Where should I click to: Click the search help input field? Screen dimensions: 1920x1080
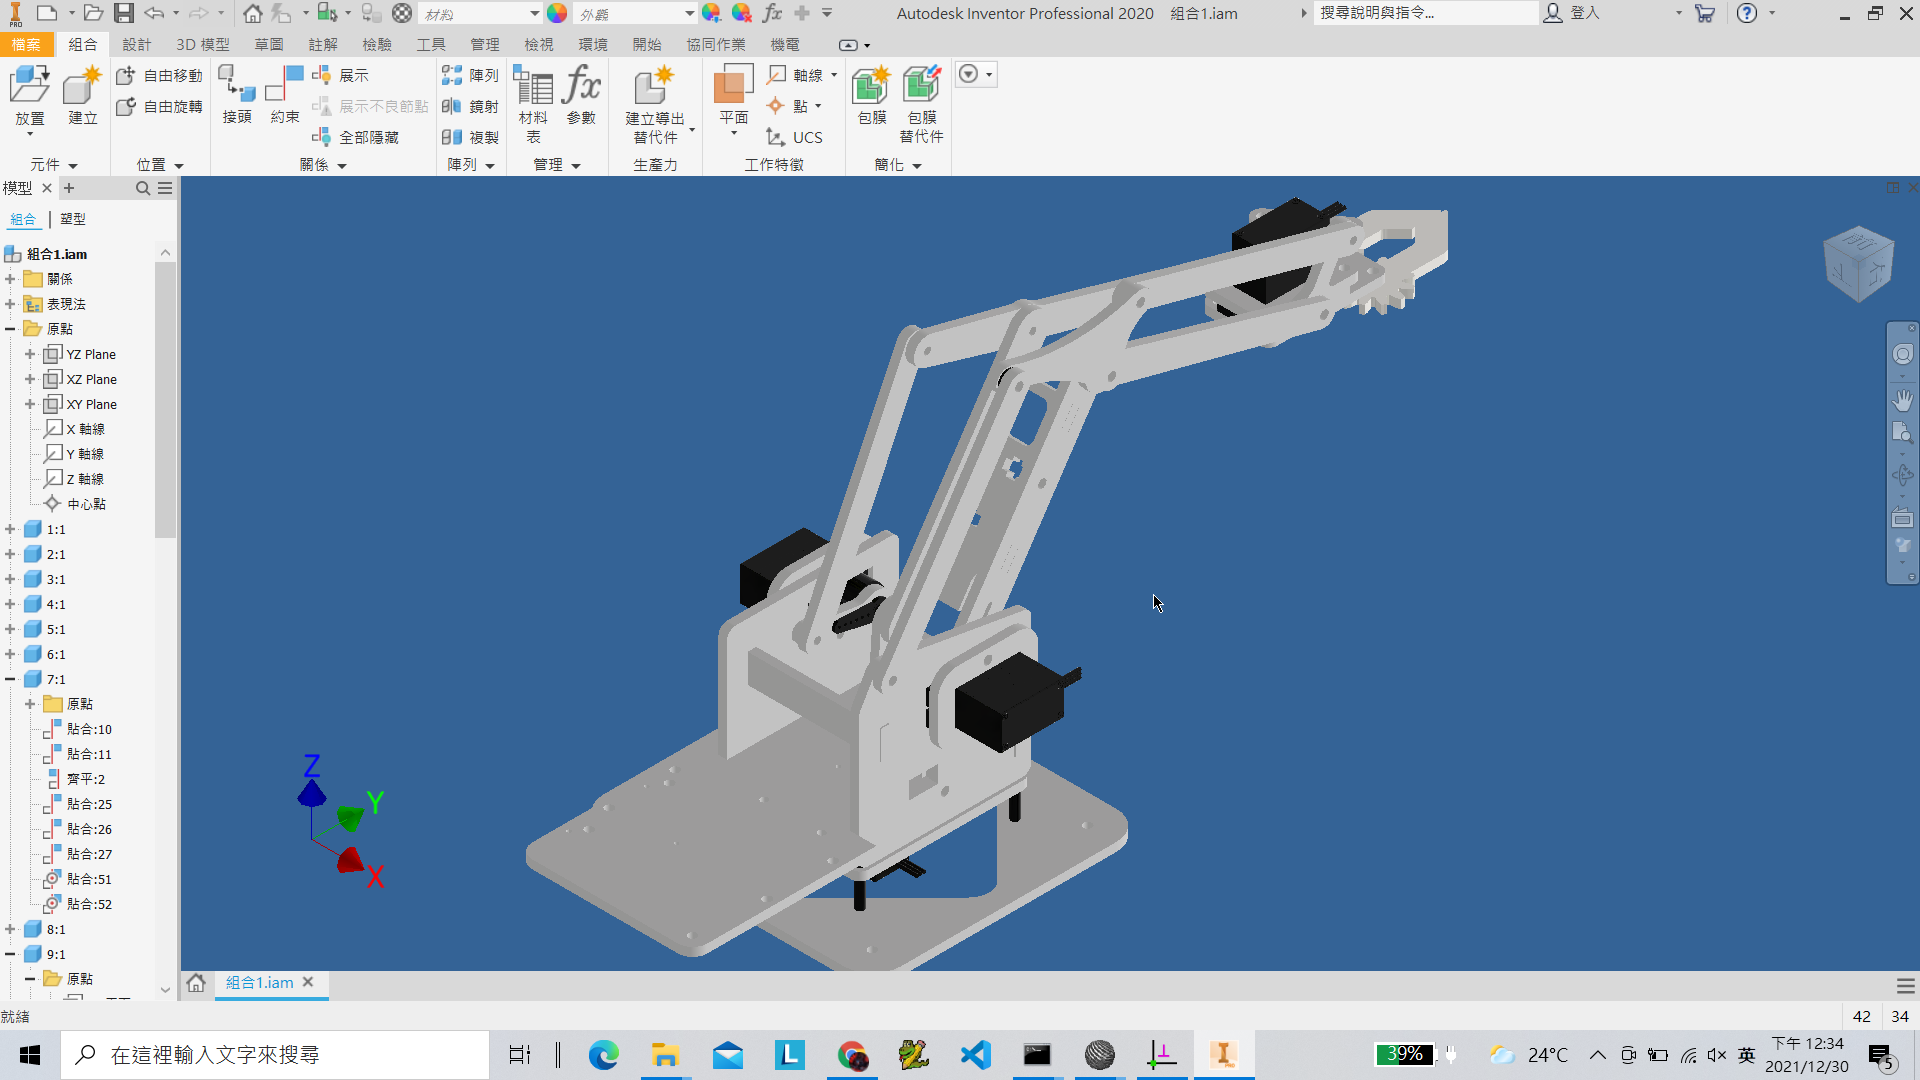(x=1425, y=13)
